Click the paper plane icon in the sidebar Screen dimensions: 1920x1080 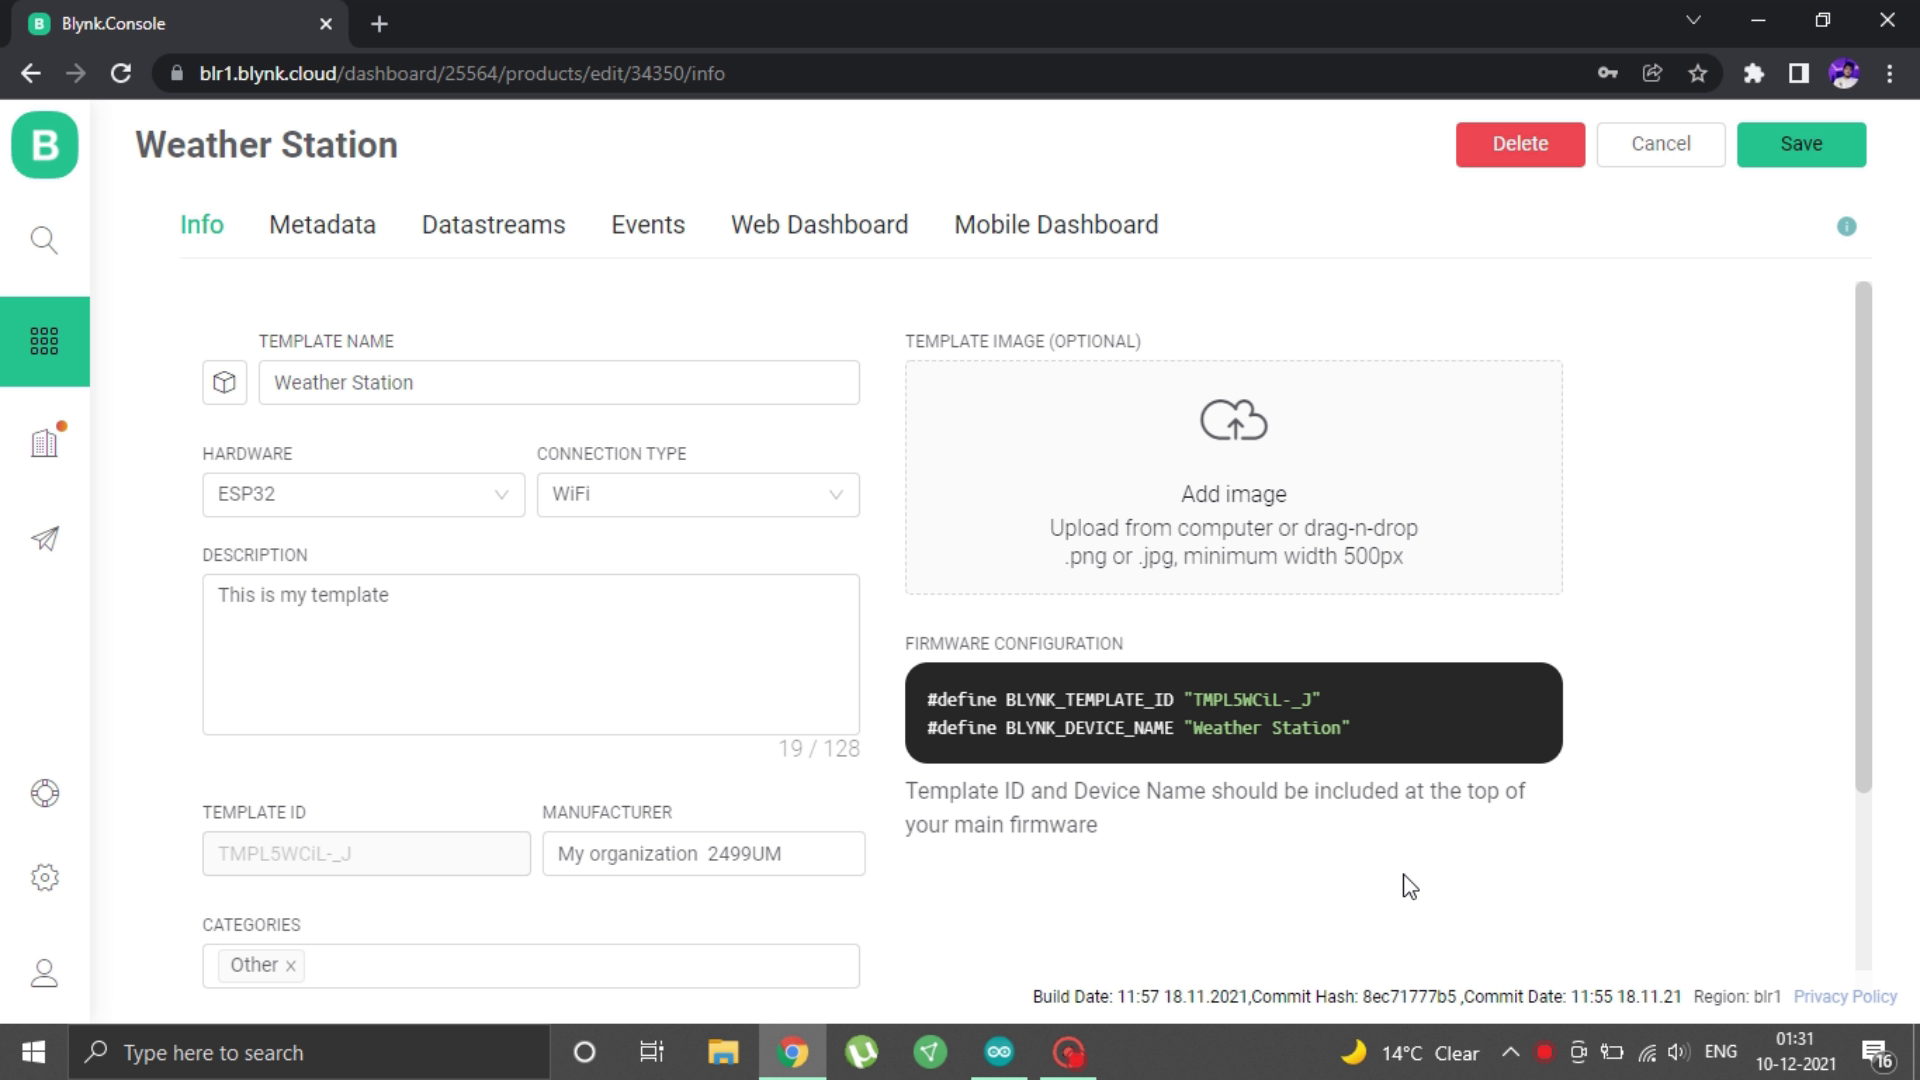44,539
